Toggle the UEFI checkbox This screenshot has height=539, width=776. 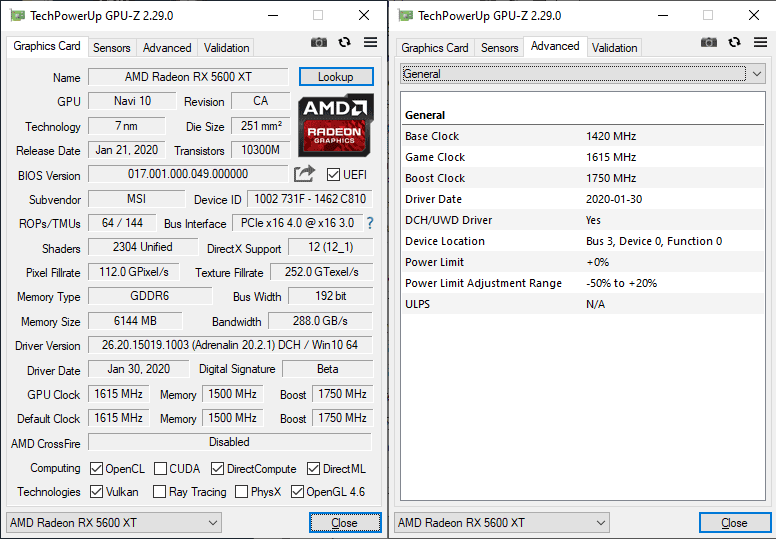pos(333,175)
